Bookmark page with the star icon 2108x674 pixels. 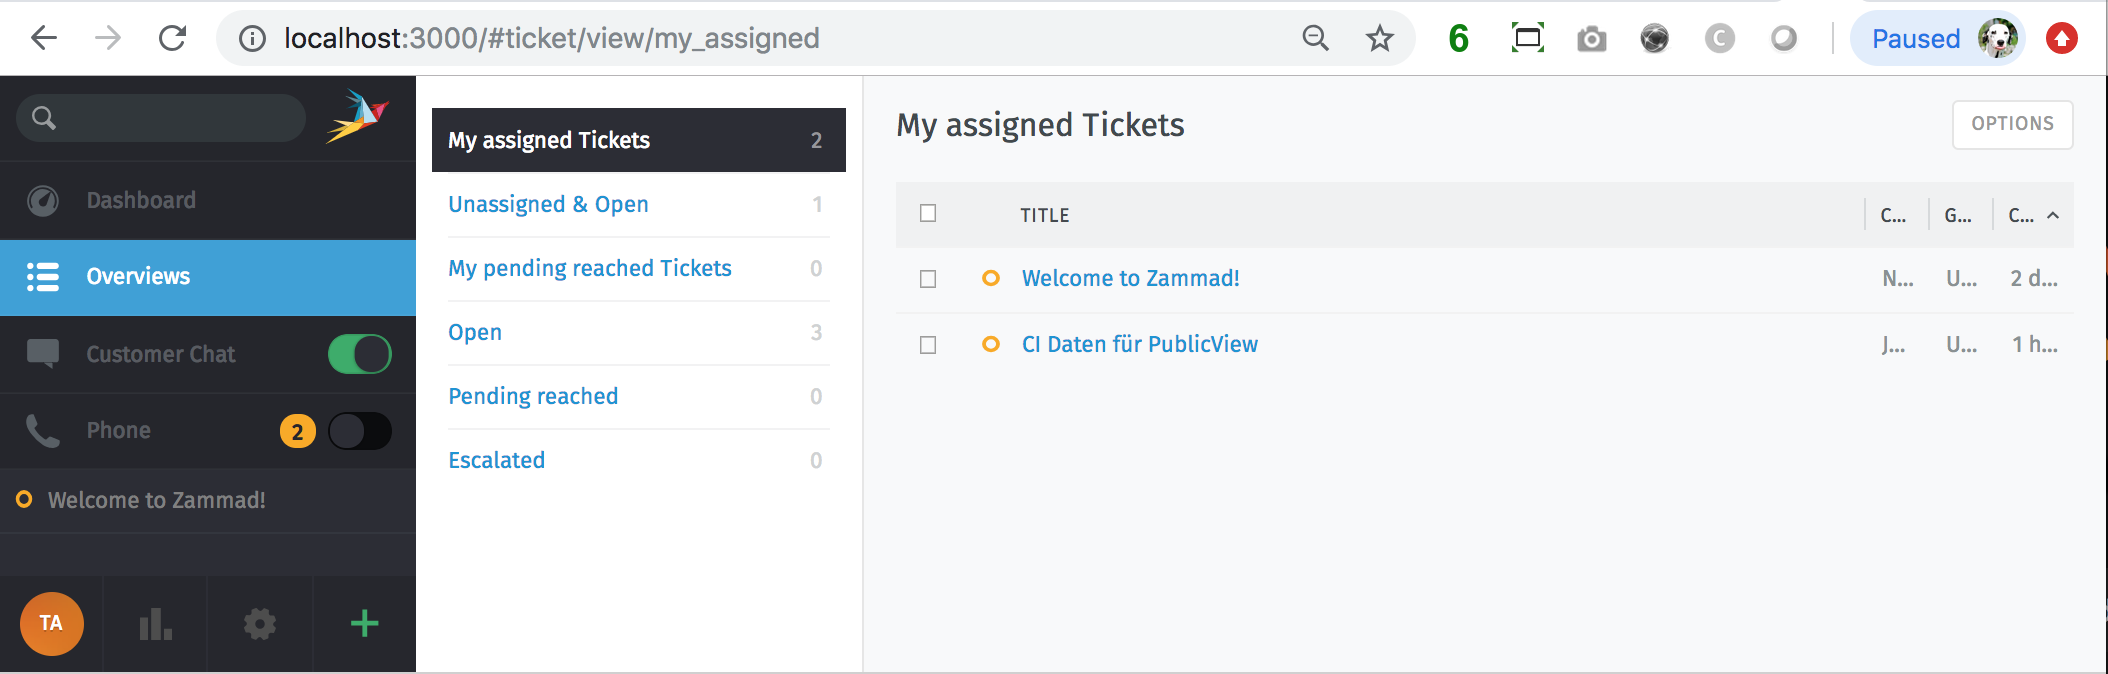click(x=1380, y=39)
